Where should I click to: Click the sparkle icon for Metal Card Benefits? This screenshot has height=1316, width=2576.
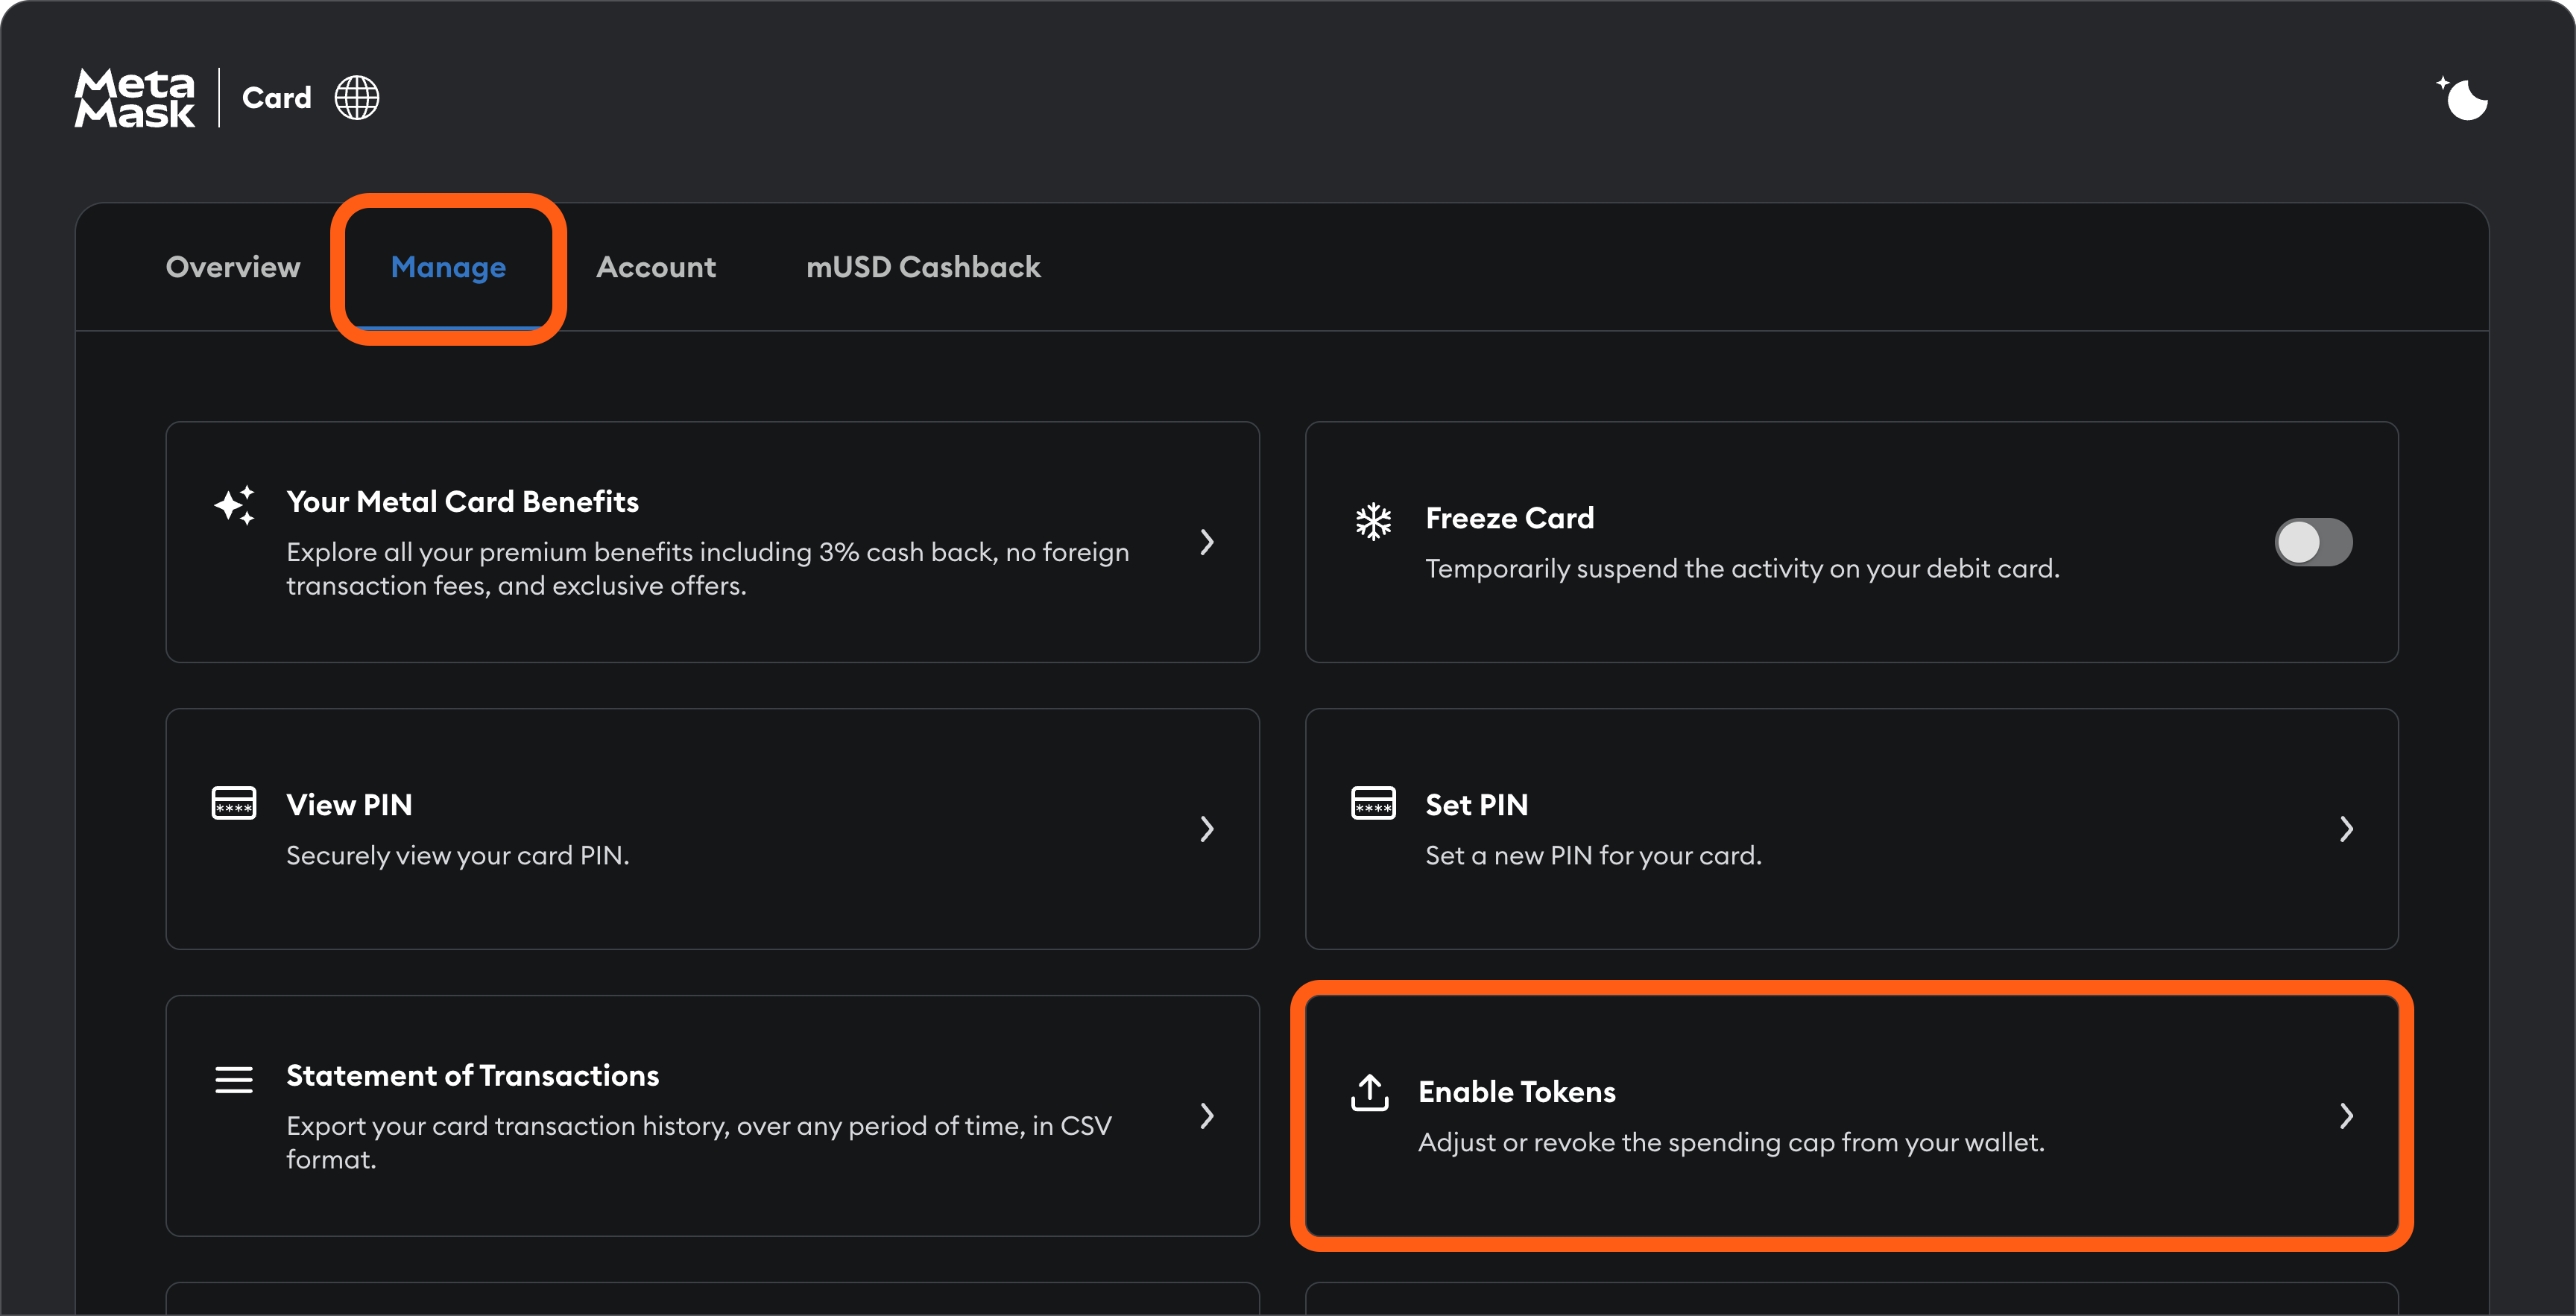[x=235, y=505]
